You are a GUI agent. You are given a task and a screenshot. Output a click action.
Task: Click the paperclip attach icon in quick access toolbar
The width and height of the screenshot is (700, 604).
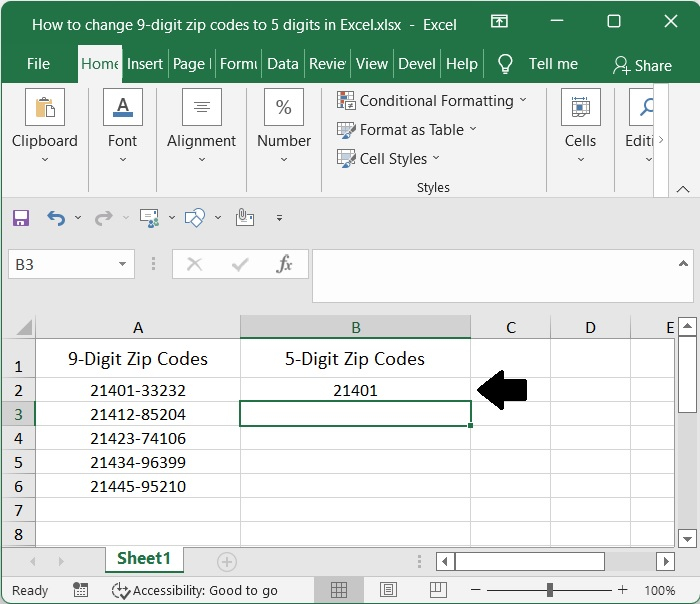(x=244, y=217)
